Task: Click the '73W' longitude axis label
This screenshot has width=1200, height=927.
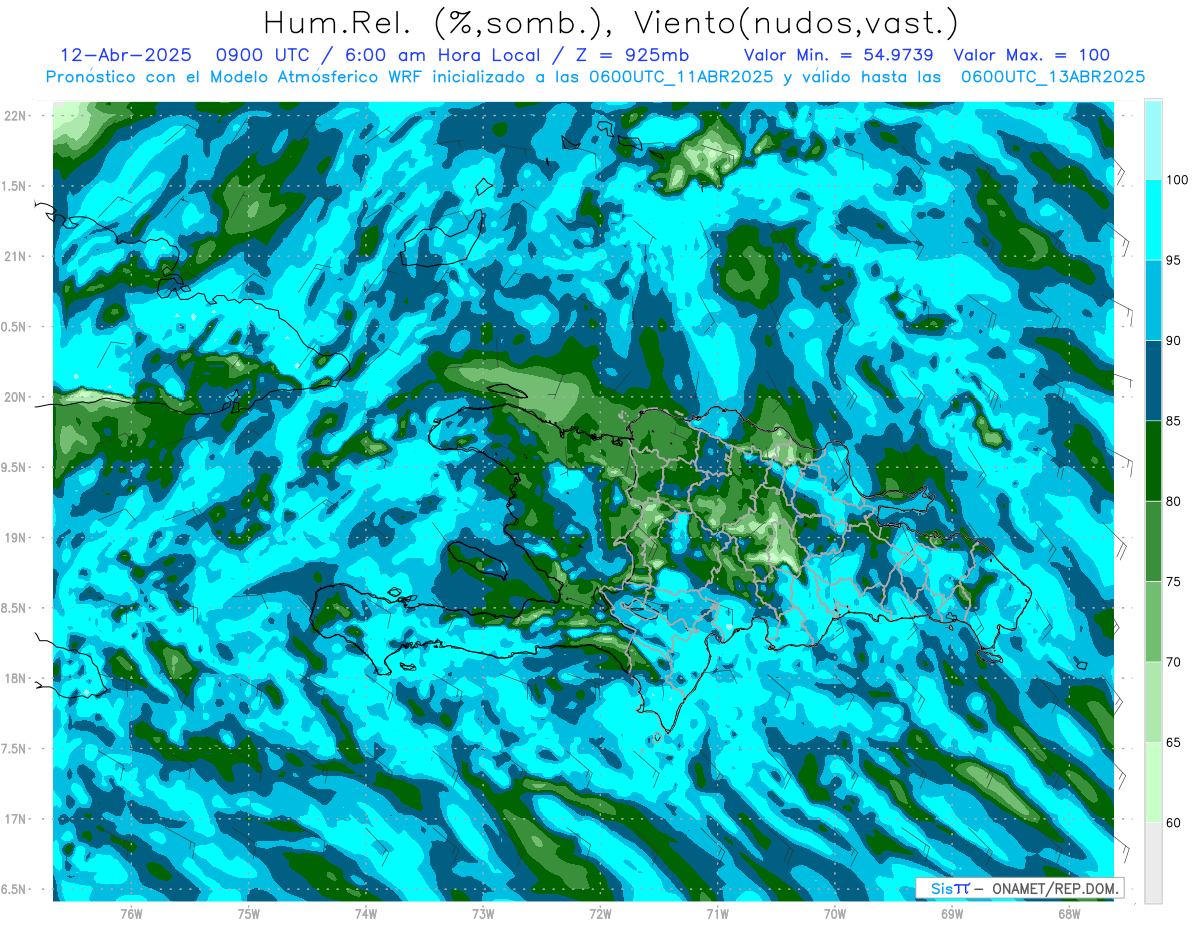Action: tap(483, 913)
